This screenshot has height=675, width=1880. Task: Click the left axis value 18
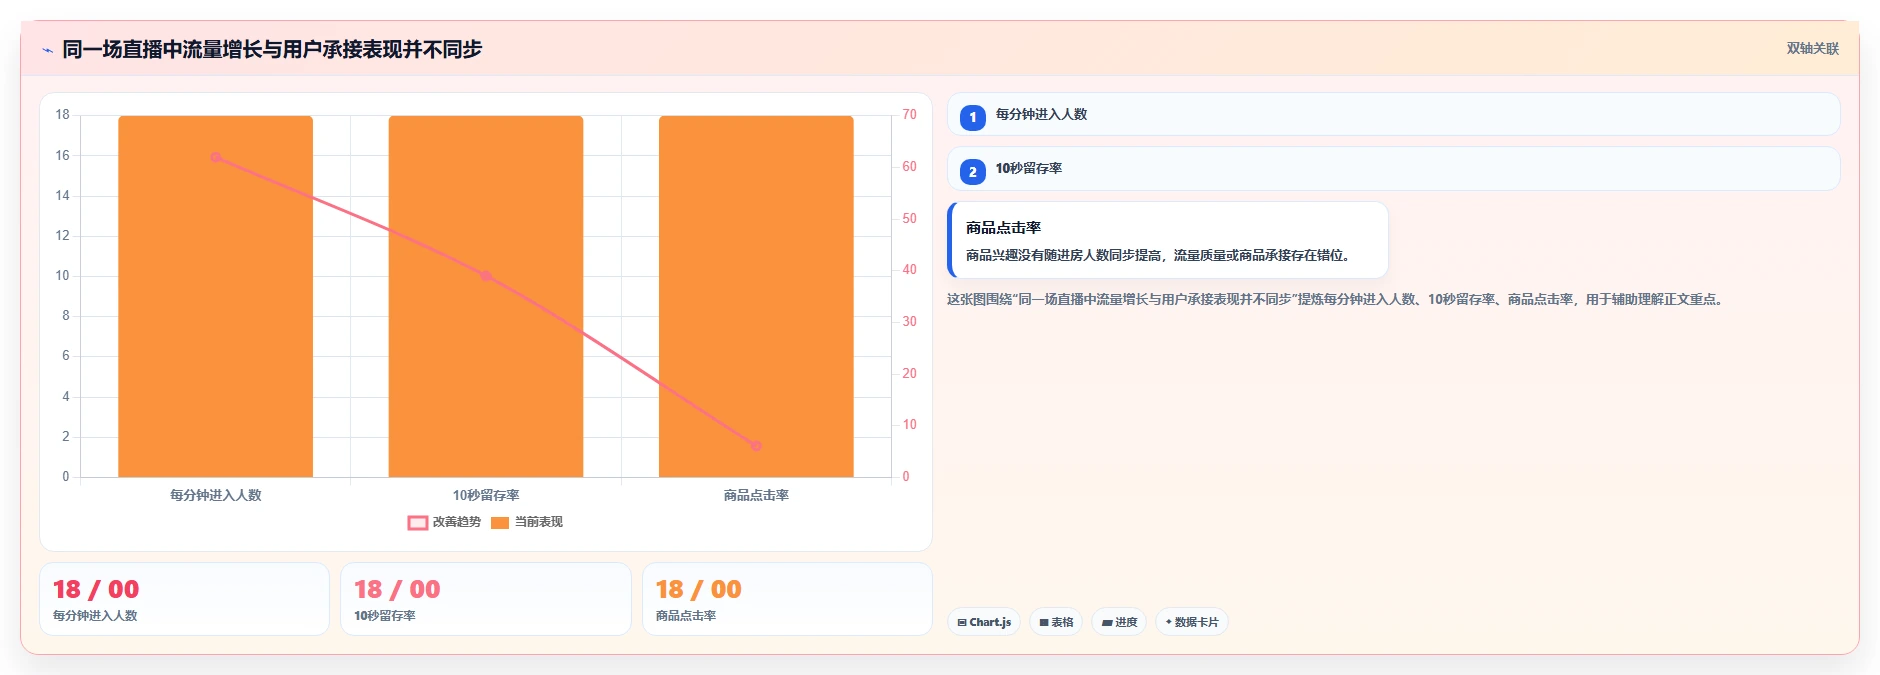(62, 115)
